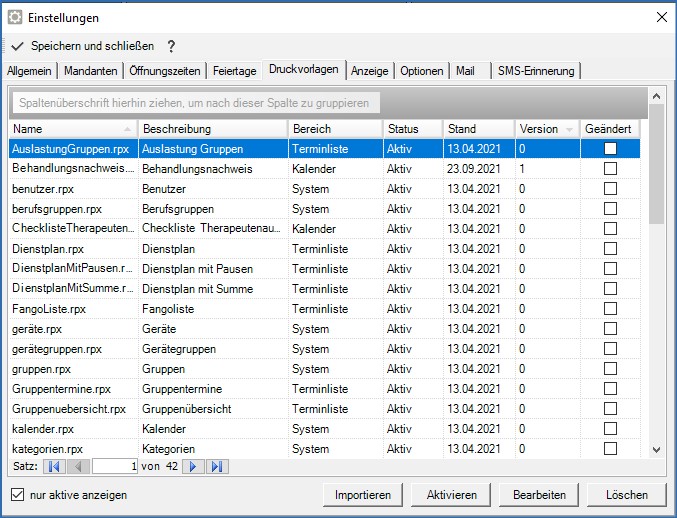This screenshot has height=518, width=677.
Task: Switch to the Mandanten tab
Action: click(x=92, y=71)
